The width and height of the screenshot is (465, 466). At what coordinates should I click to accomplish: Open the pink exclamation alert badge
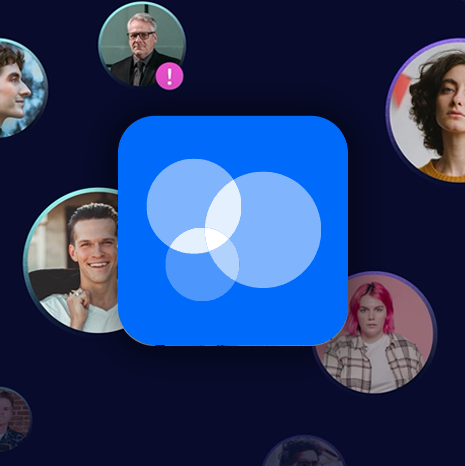169,76
